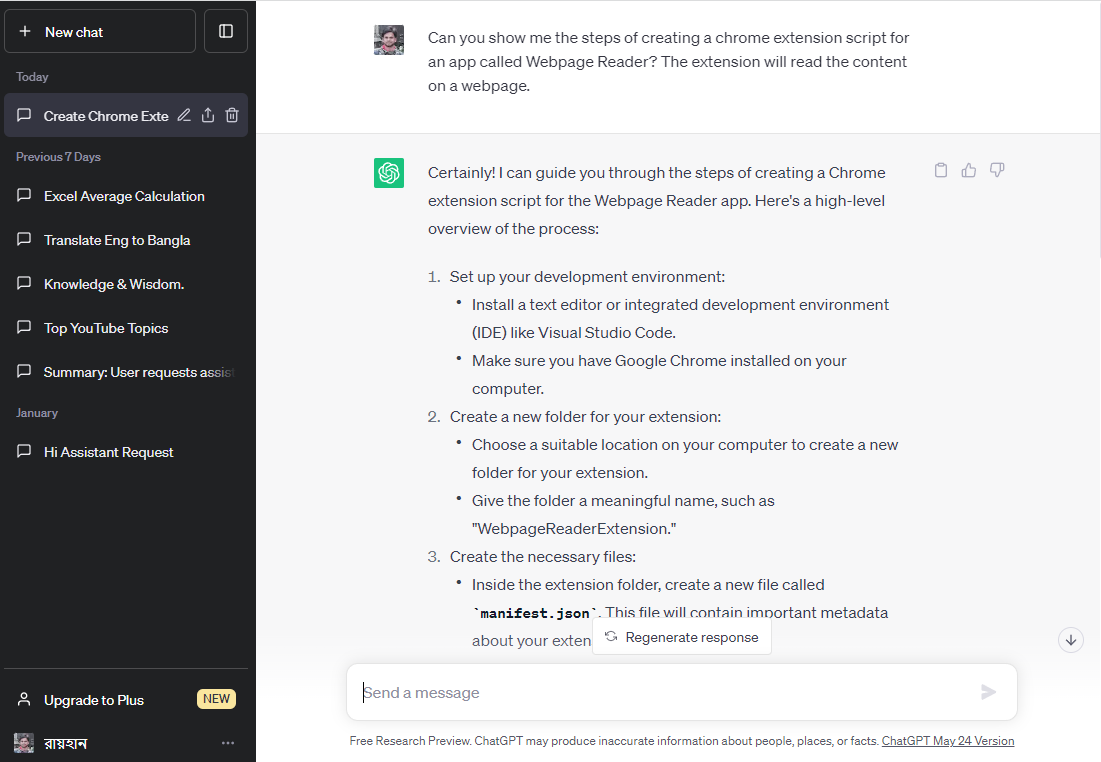Open the Translate Eng to Bangla chat
This screenshot has width=1101, height=762.
117,240
